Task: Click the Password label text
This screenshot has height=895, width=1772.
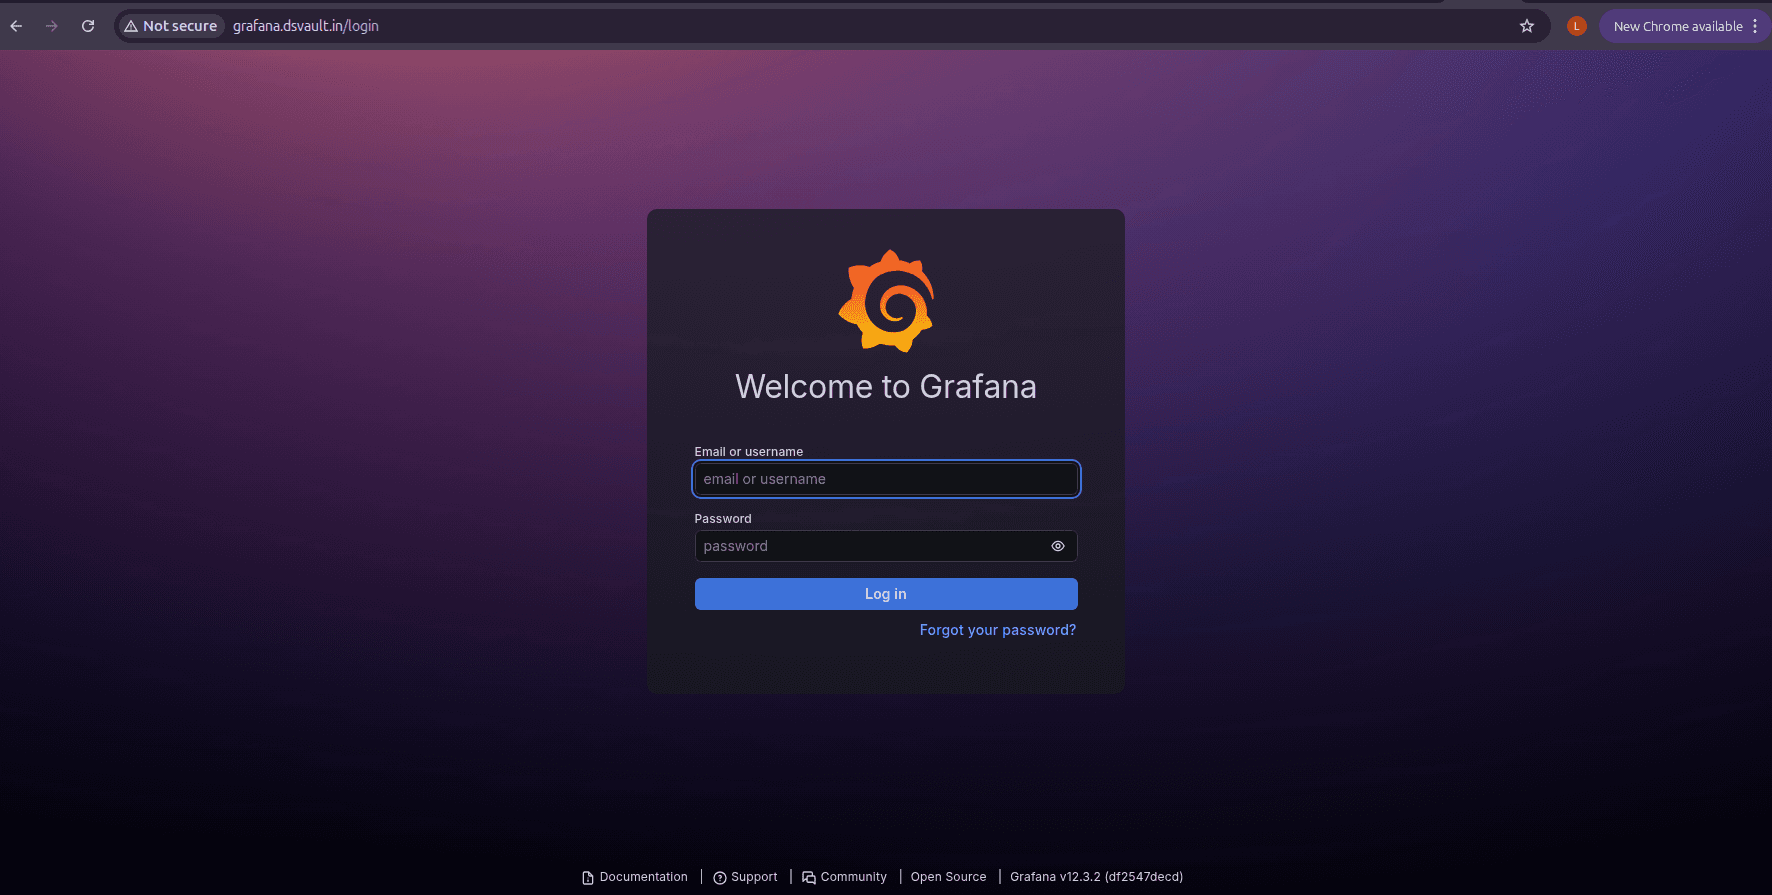Action: pos(723,519)
